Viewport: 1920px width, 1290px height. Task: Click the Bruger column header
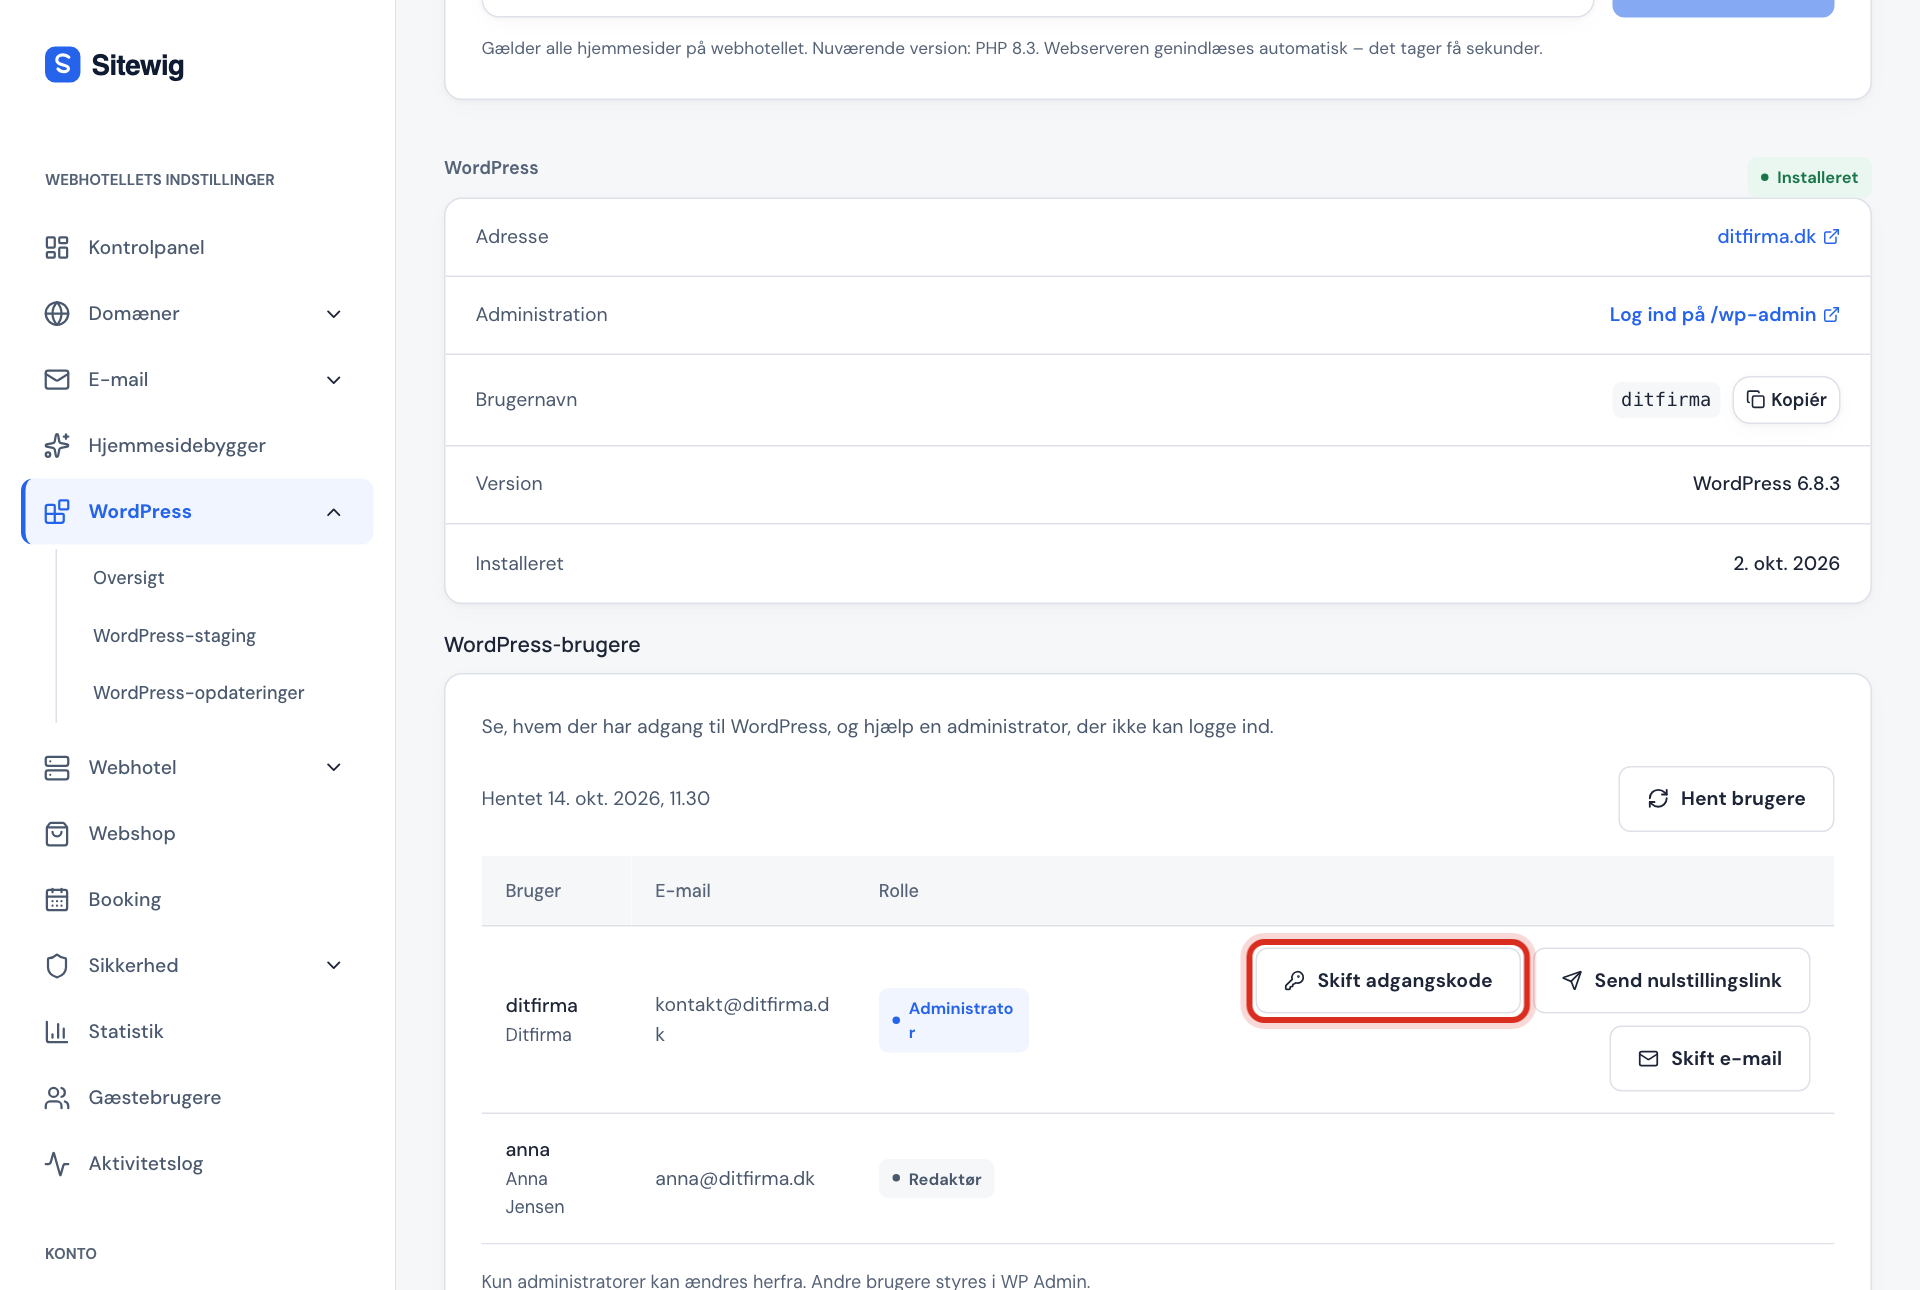point(533,890)
